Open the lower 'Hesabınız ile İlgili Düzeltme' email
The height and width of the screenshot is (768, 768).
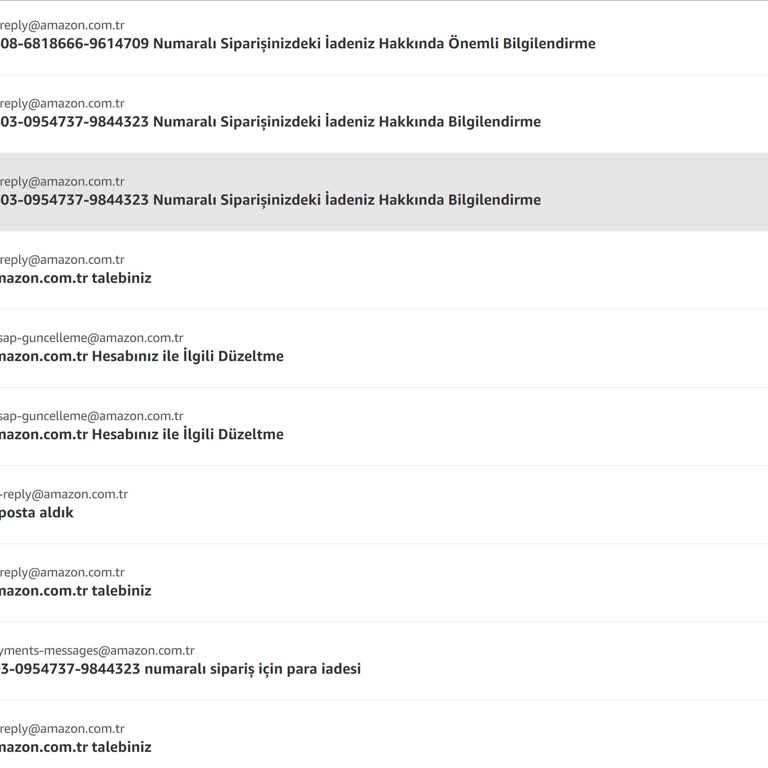click(x=384, y=427)
